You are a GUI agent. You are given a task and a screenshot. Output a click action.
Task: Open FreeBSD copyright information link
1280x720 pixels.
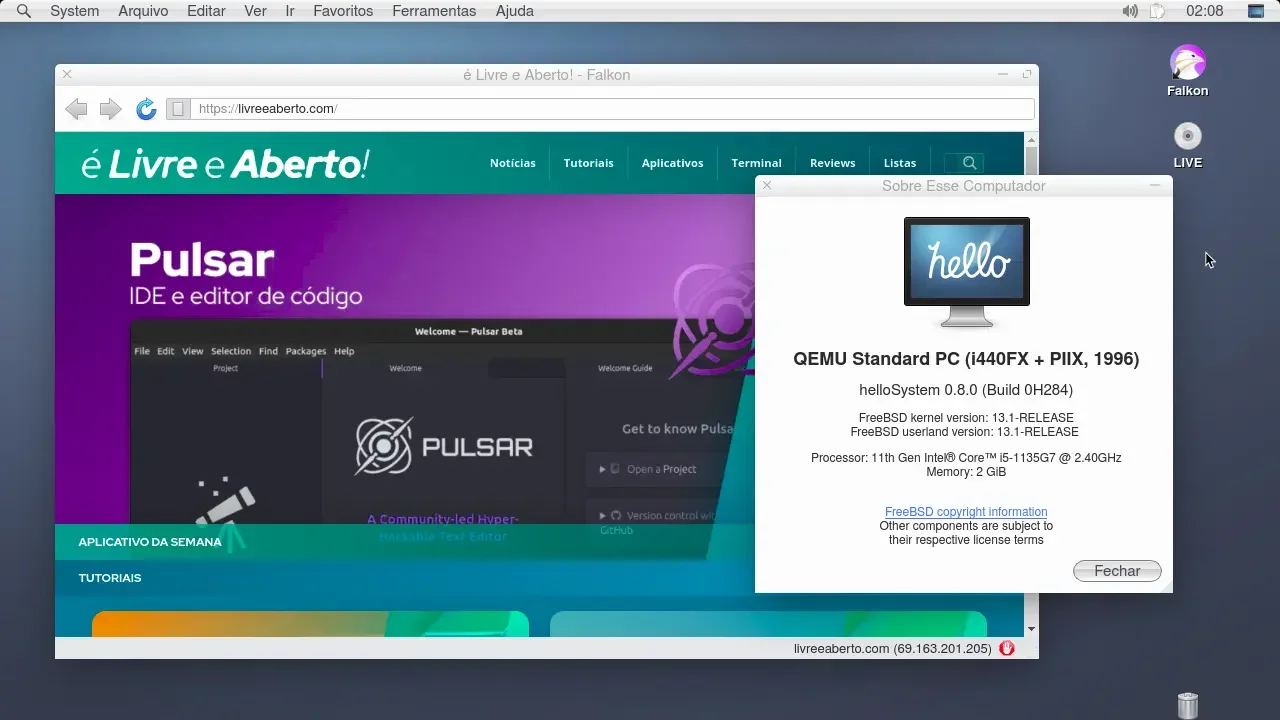point(966,512)
